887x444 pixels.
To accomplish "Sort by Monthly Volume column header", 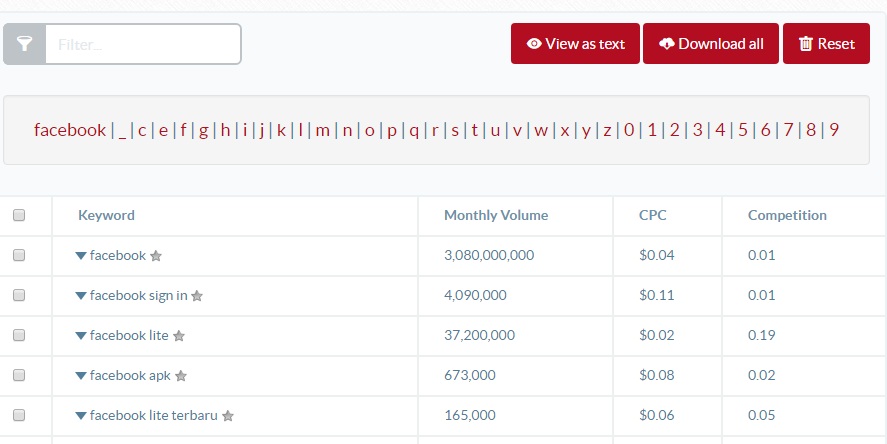I will coord(496,215).
